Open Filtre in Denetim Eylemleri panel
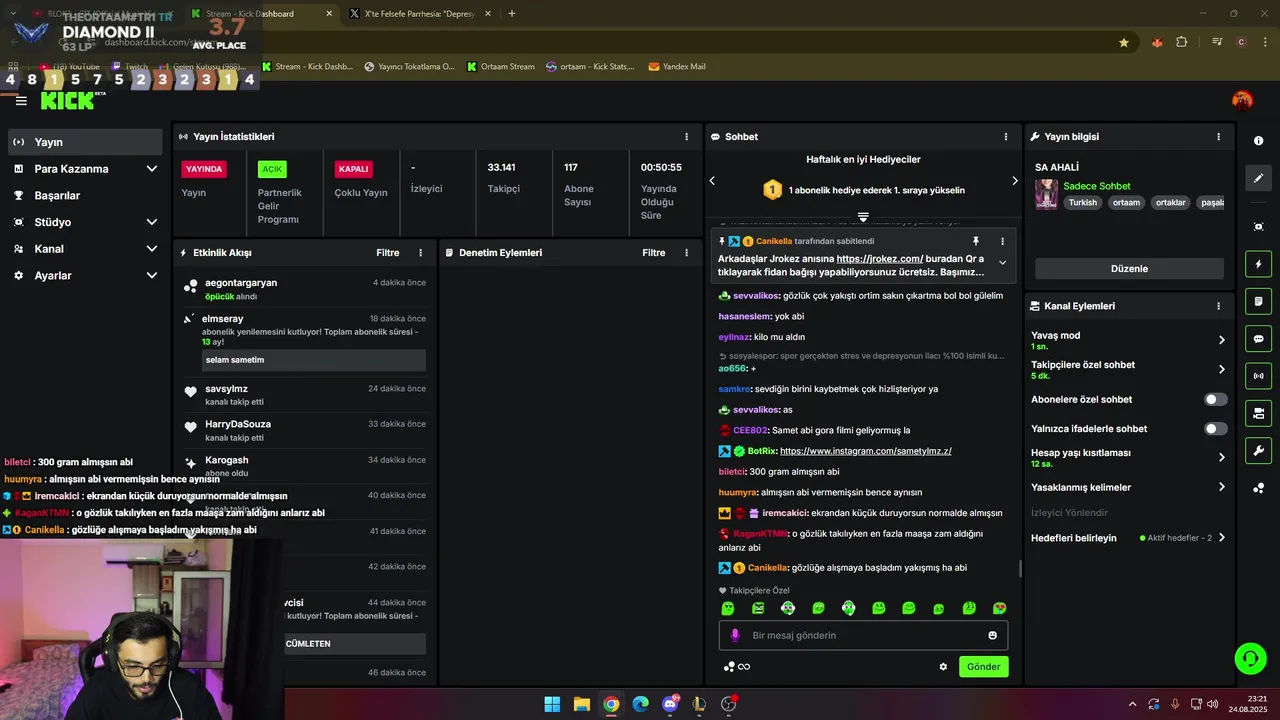The width and height of the screenshot is (1280, 720). 654,253
